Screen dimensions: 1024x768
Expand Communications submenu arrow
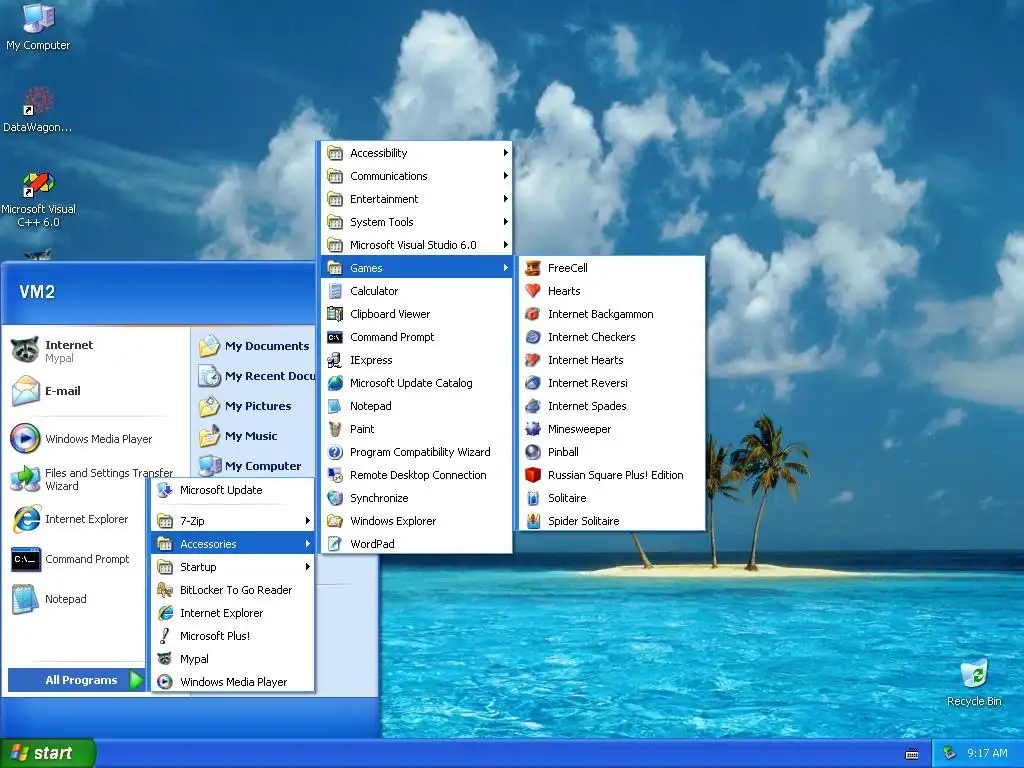(505, 176)
